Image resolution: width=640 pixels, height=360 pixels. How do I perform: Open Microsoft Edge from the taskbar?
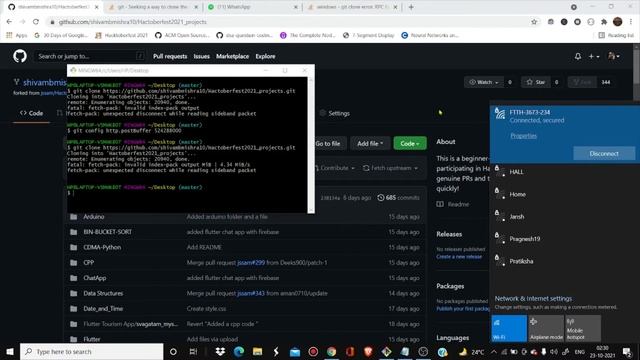(x=239, y=351)
